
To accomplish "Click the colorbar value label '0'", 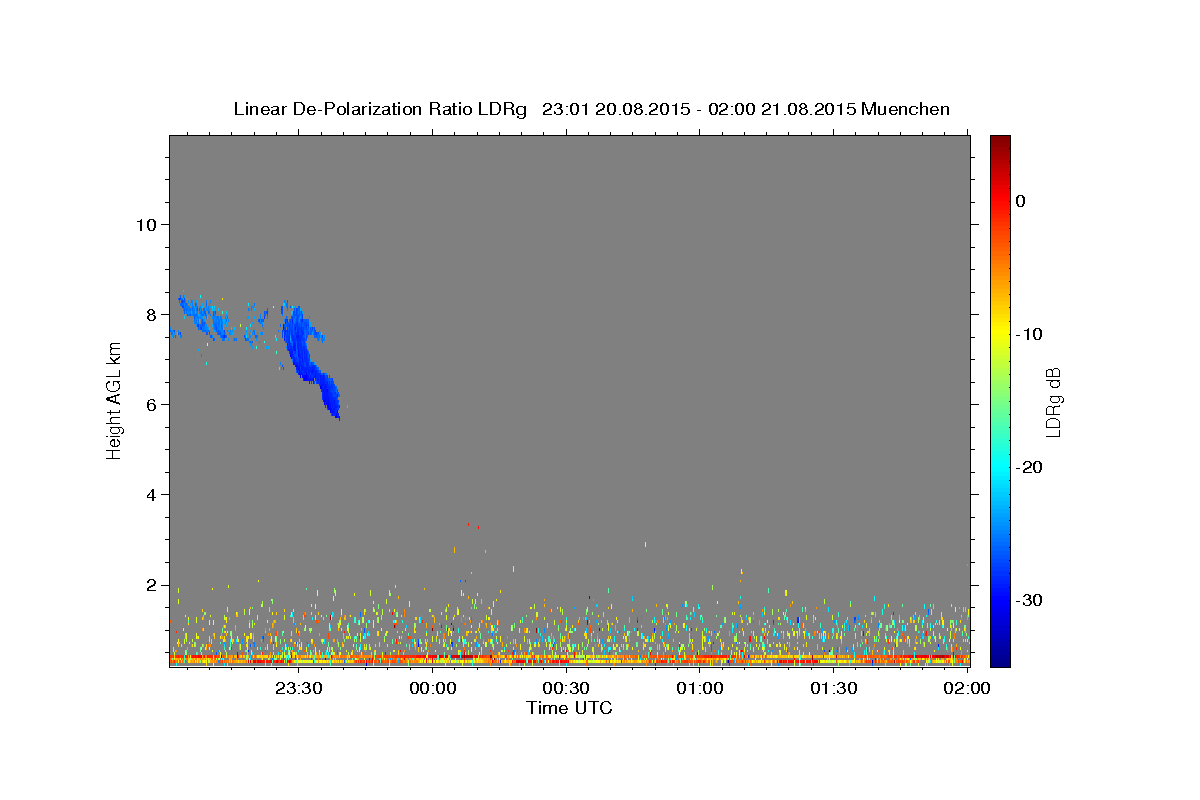I will click(1020, 201).
